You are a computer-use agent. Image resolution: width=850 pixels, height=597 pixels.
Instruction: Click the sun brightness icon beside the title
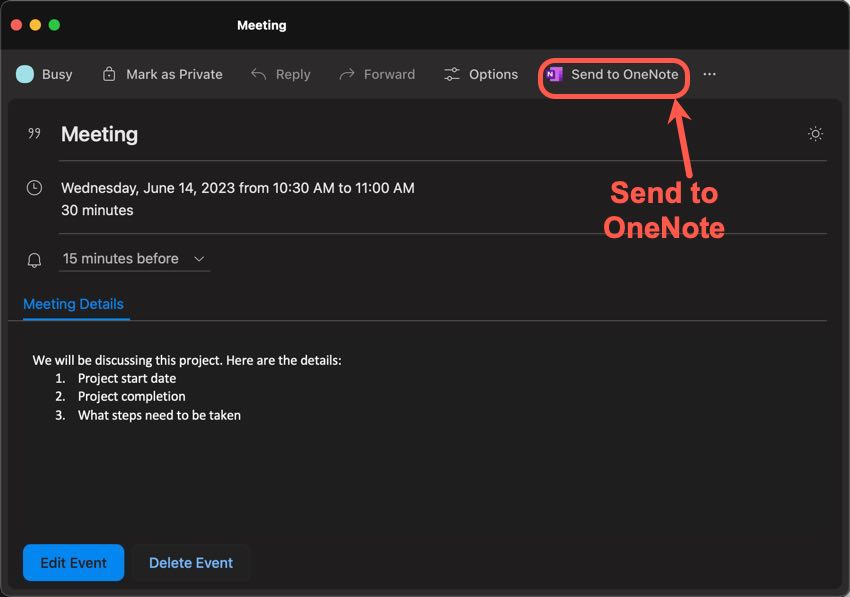(815, 133)
